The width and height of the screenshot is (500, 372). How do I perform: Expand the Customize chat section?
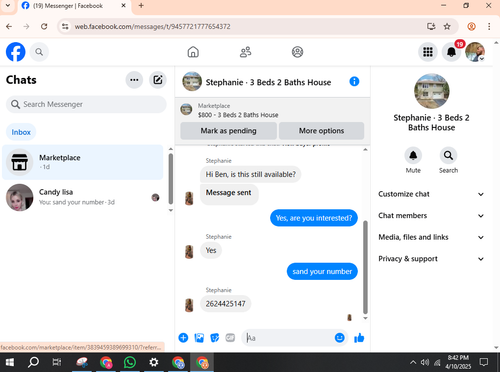click(x=431, y=194)
